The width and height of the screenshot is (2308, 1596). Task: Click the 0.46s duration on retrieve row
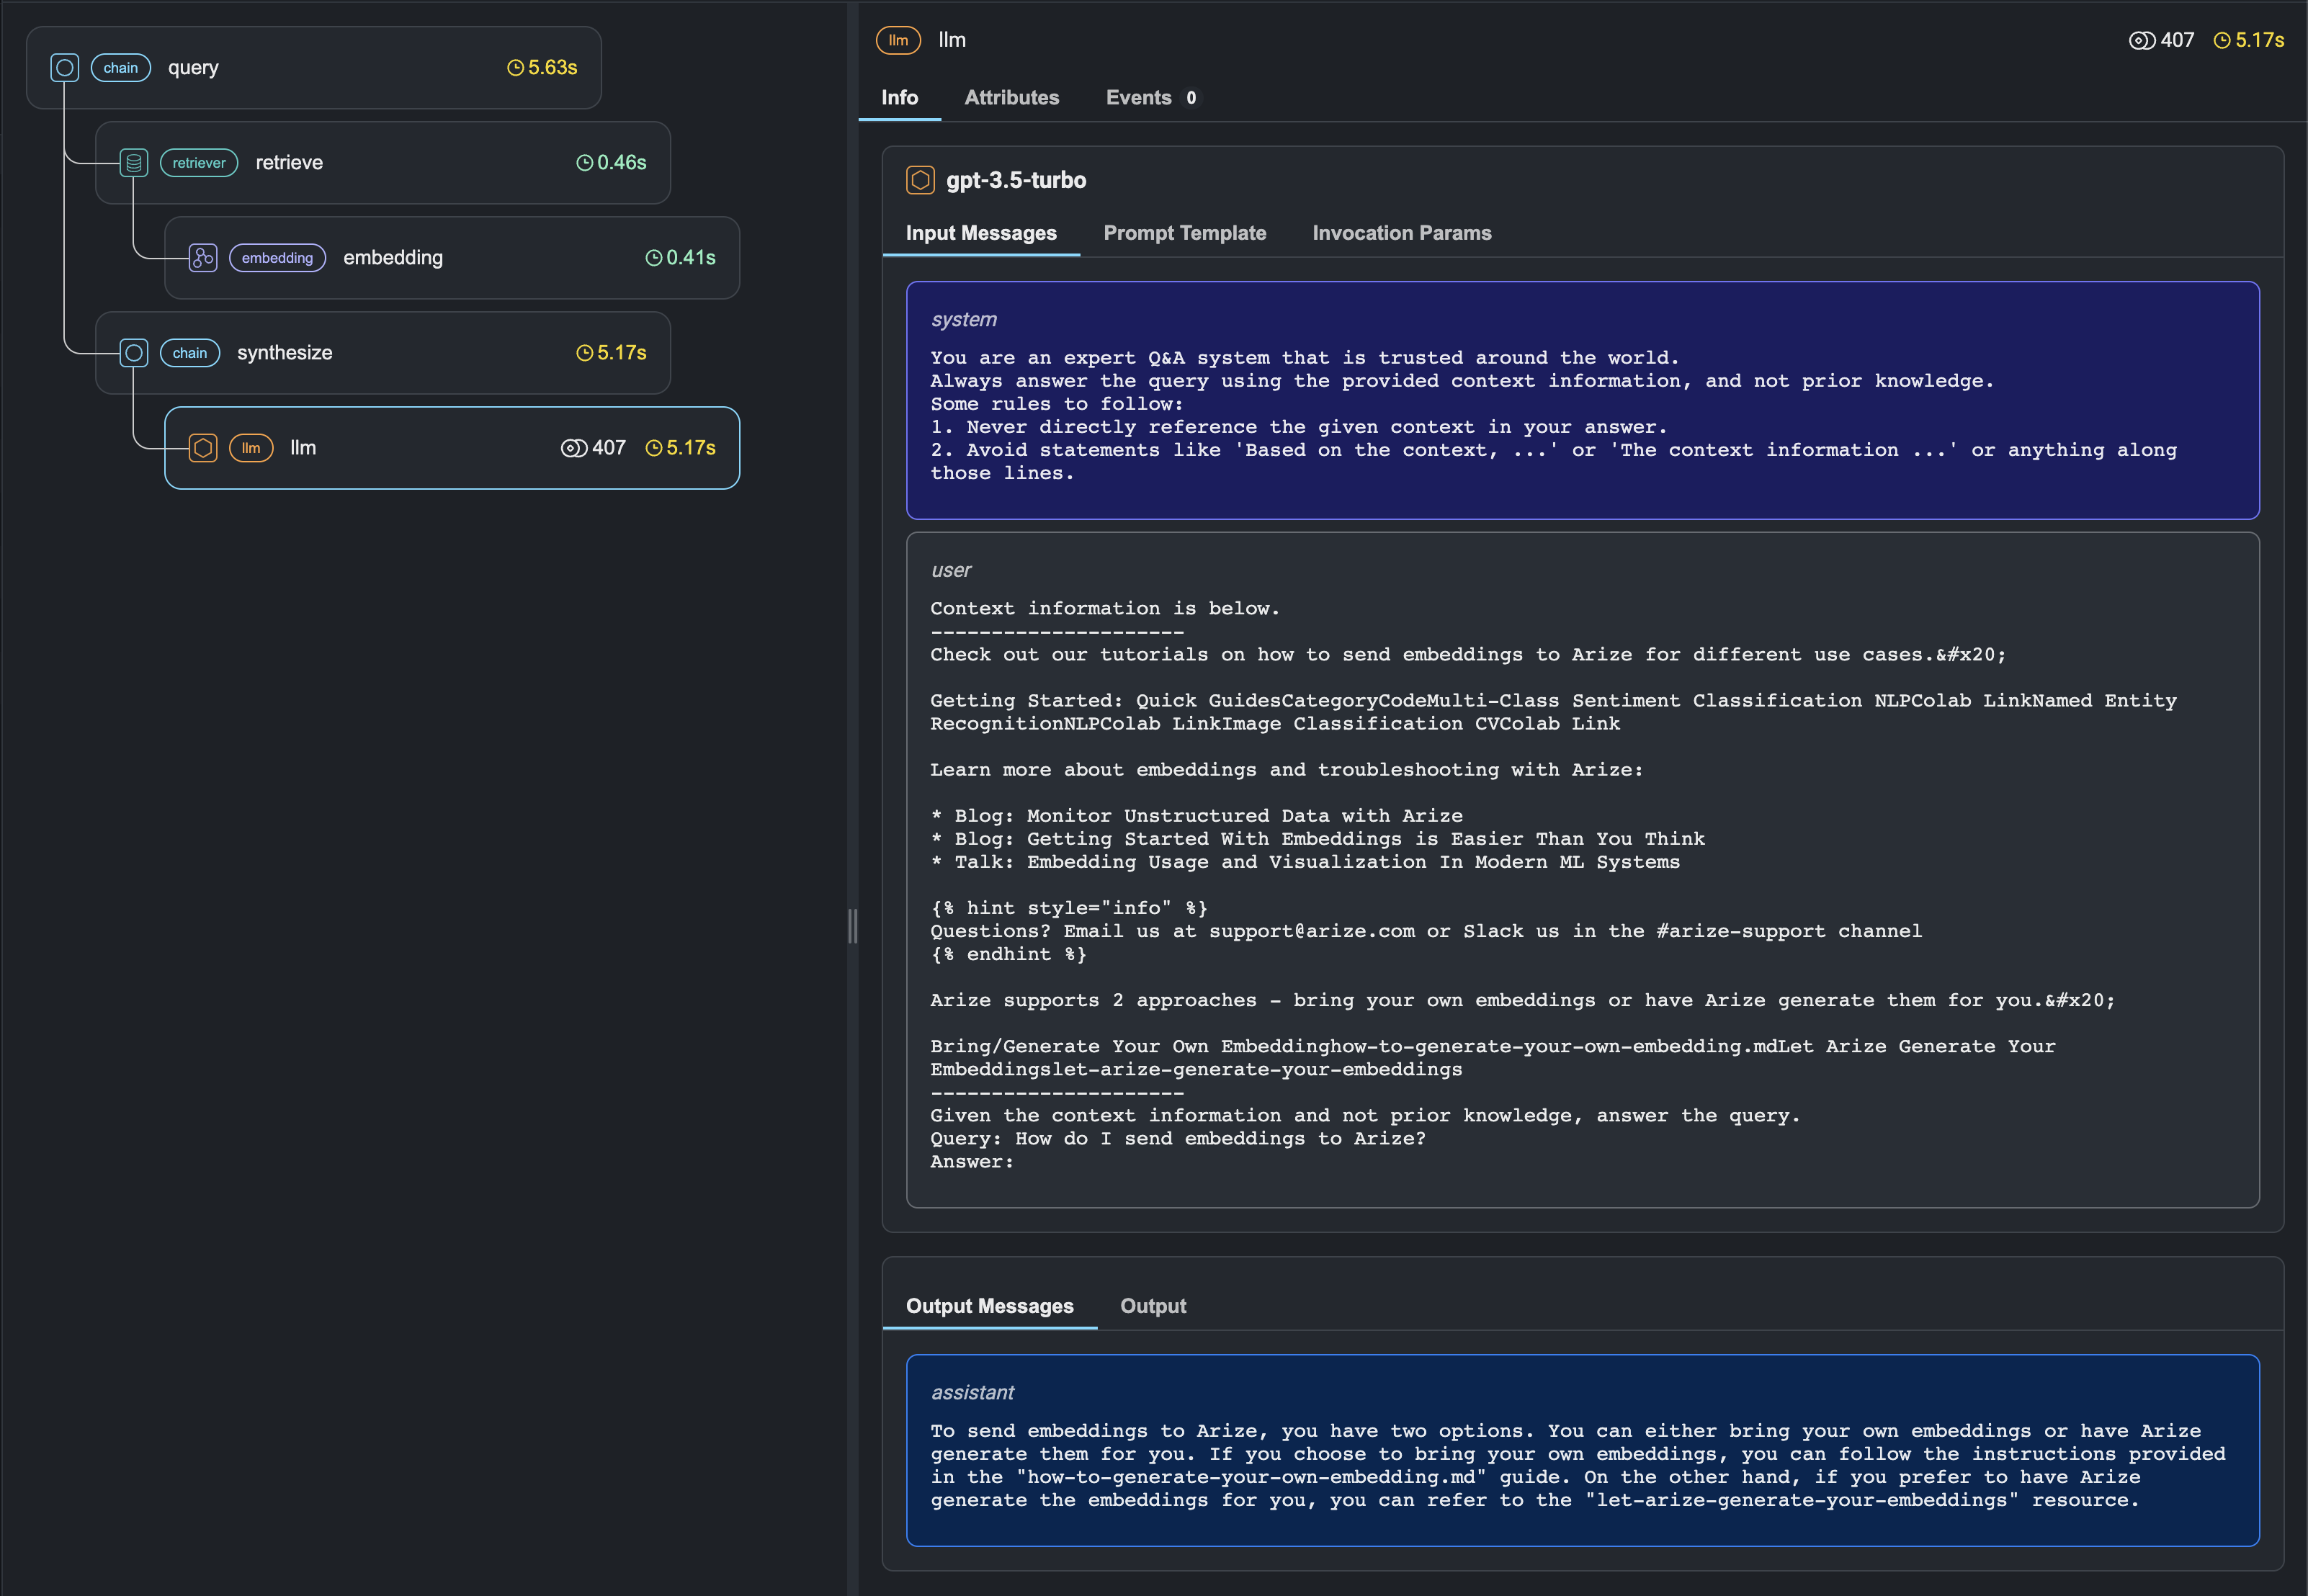click(x=622, y=163)
